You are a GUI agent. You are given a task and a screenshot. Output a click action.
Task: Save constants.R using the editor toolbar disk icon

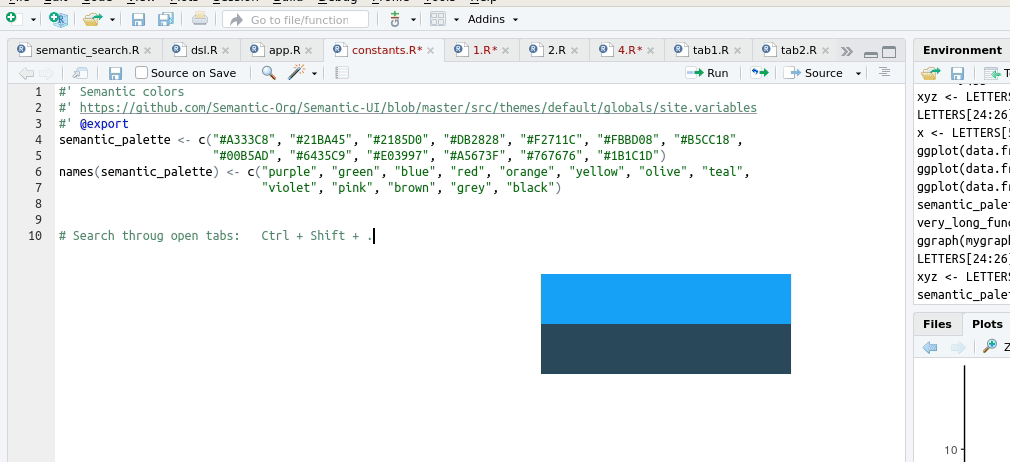[x=115, y=73]
